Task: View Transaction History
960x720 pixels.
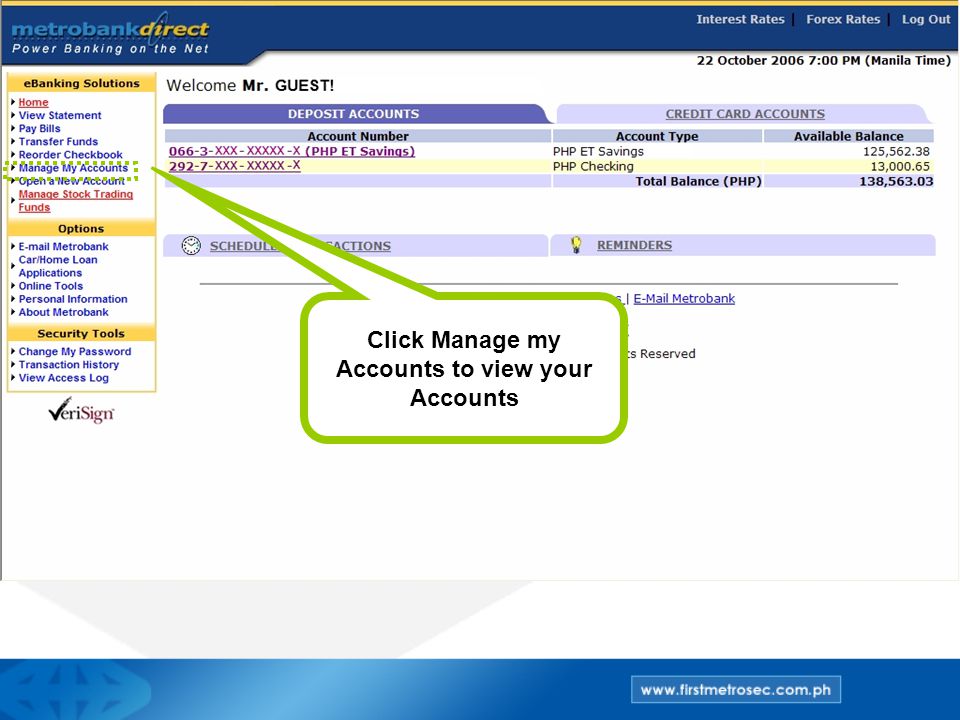Action: pyautogui.click(x=69, y=364)
